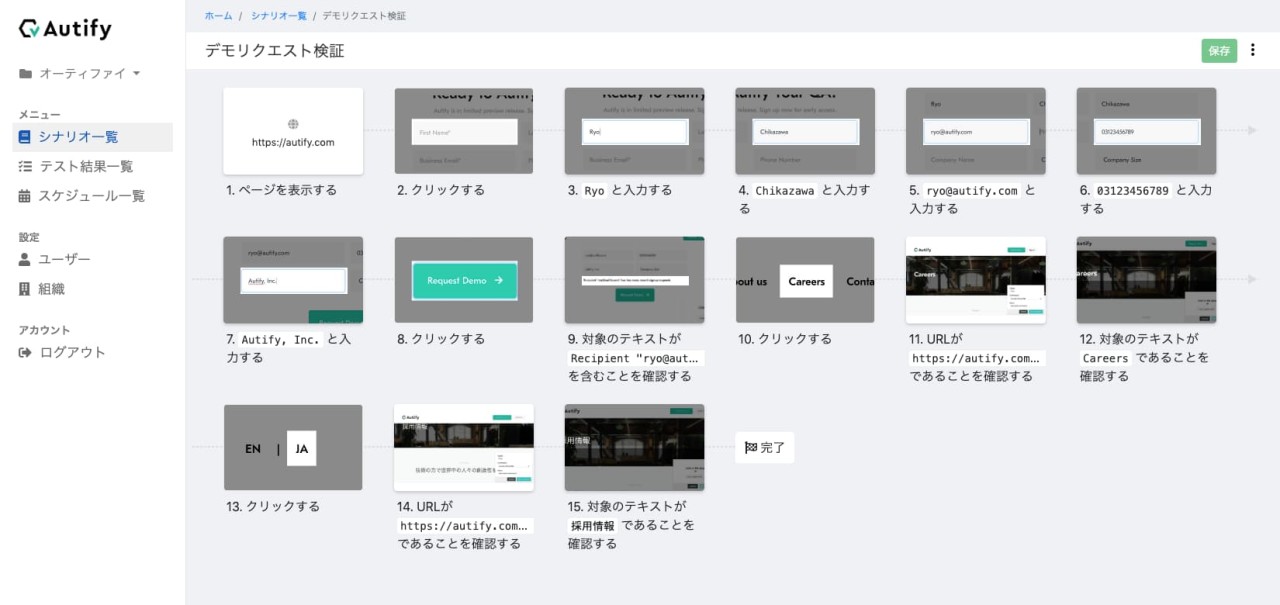This screenshot has height=605, width=1280.
Task: Open step 11 URL check thumbnail
Action: (x=976, y=280)
